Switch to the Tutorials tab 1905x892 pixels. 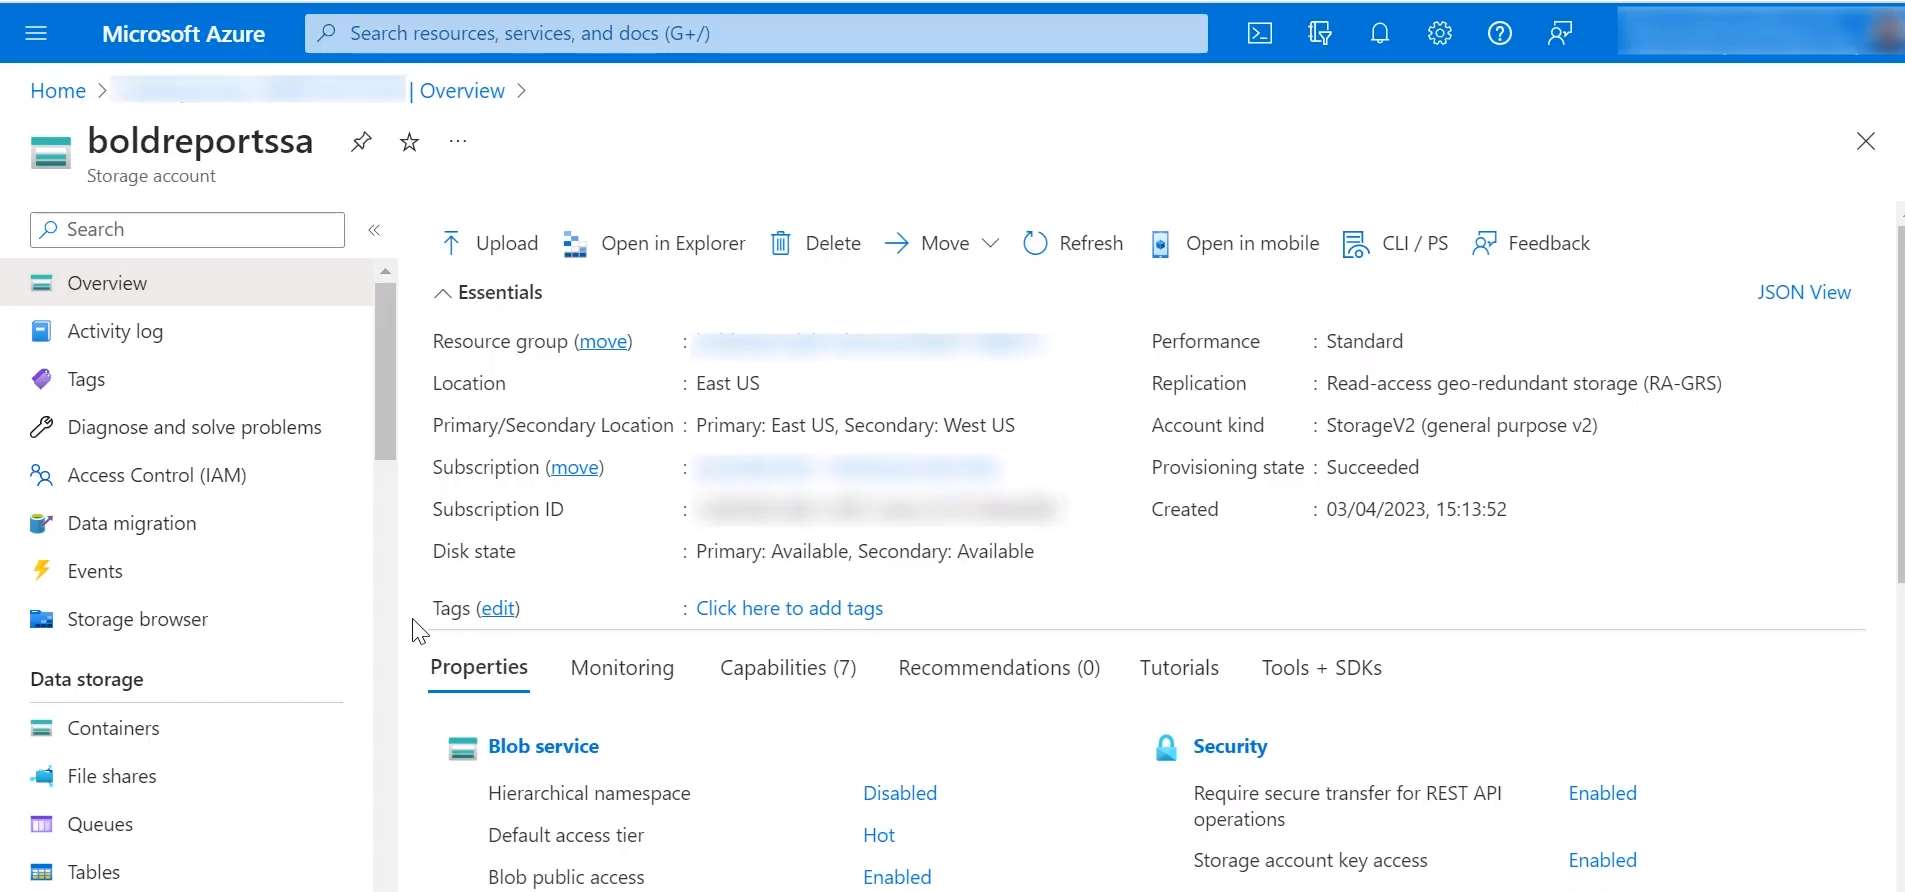[1179, 668]
